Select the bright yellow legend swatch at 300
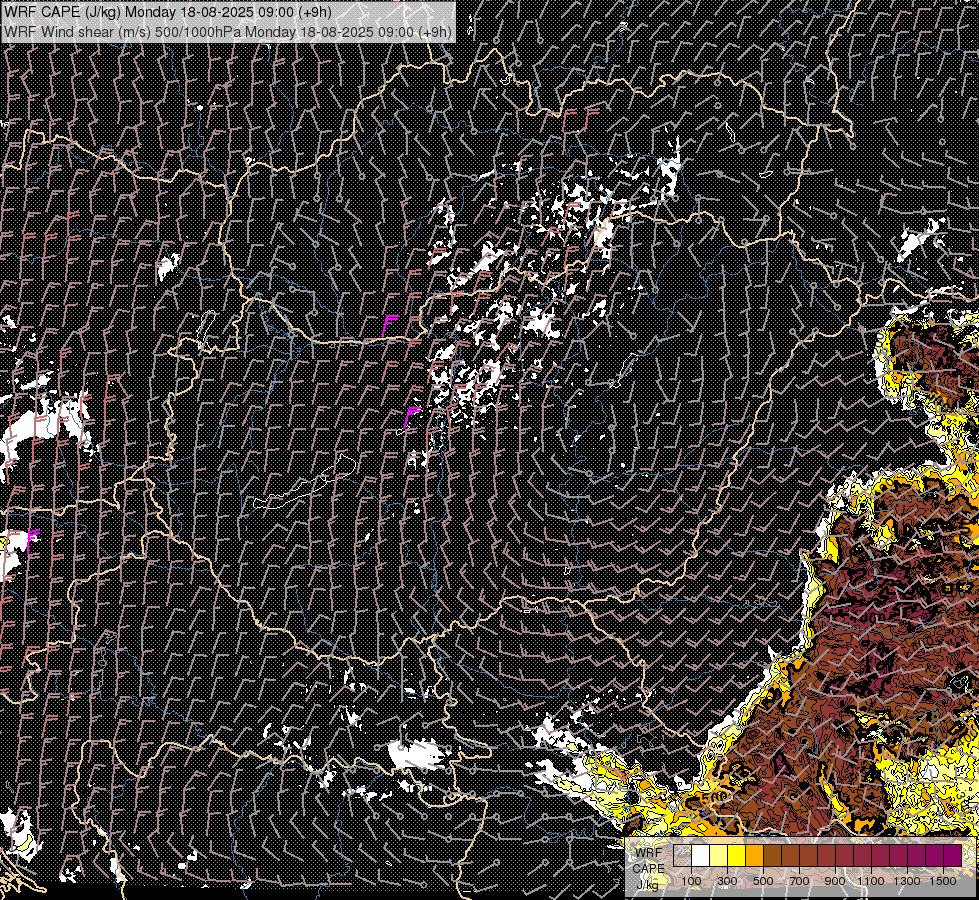The width and height of the screenshot is (979, 900). pos(736,855)
